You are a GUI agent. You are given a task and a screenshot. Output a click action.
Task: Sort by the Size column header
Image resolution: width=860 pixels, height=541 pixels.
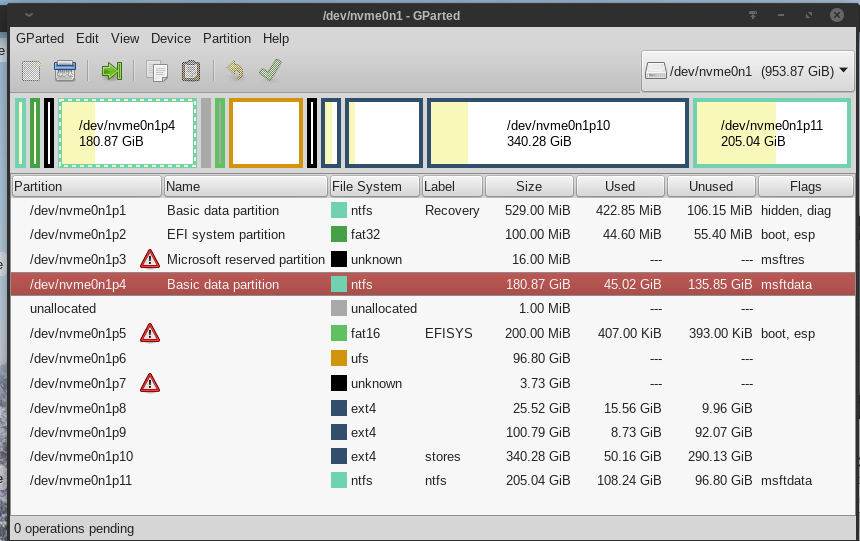(529, 186)
